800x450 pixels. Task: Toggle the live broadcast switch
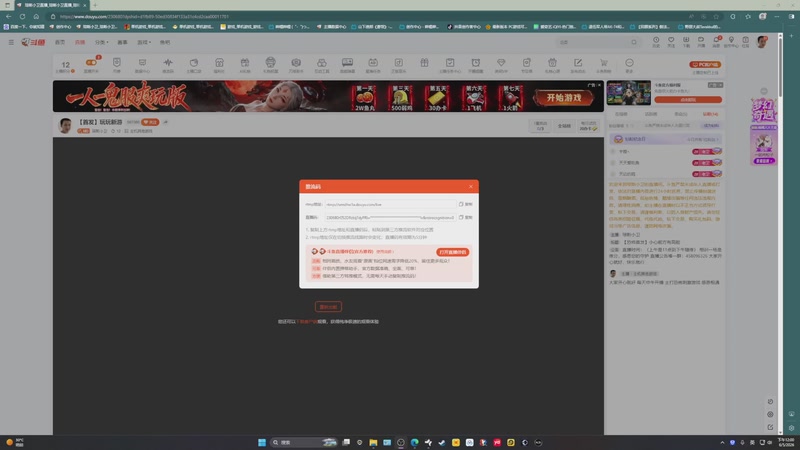click(91, 62)
